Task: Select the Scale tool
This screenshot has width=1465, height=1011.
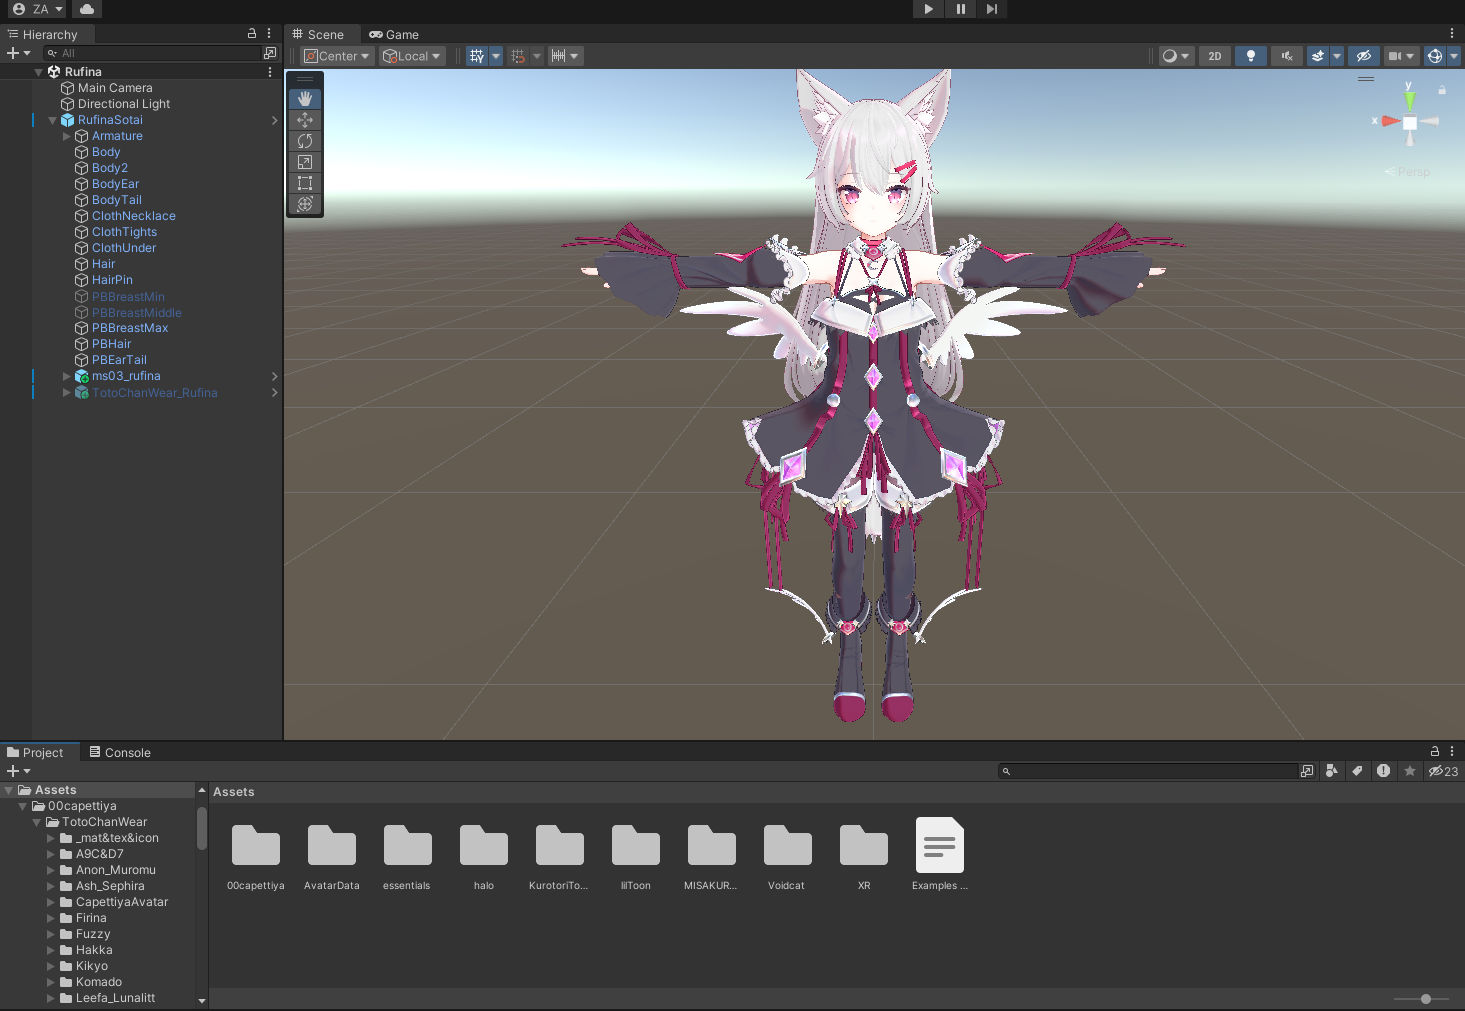Action: point(305,162)
